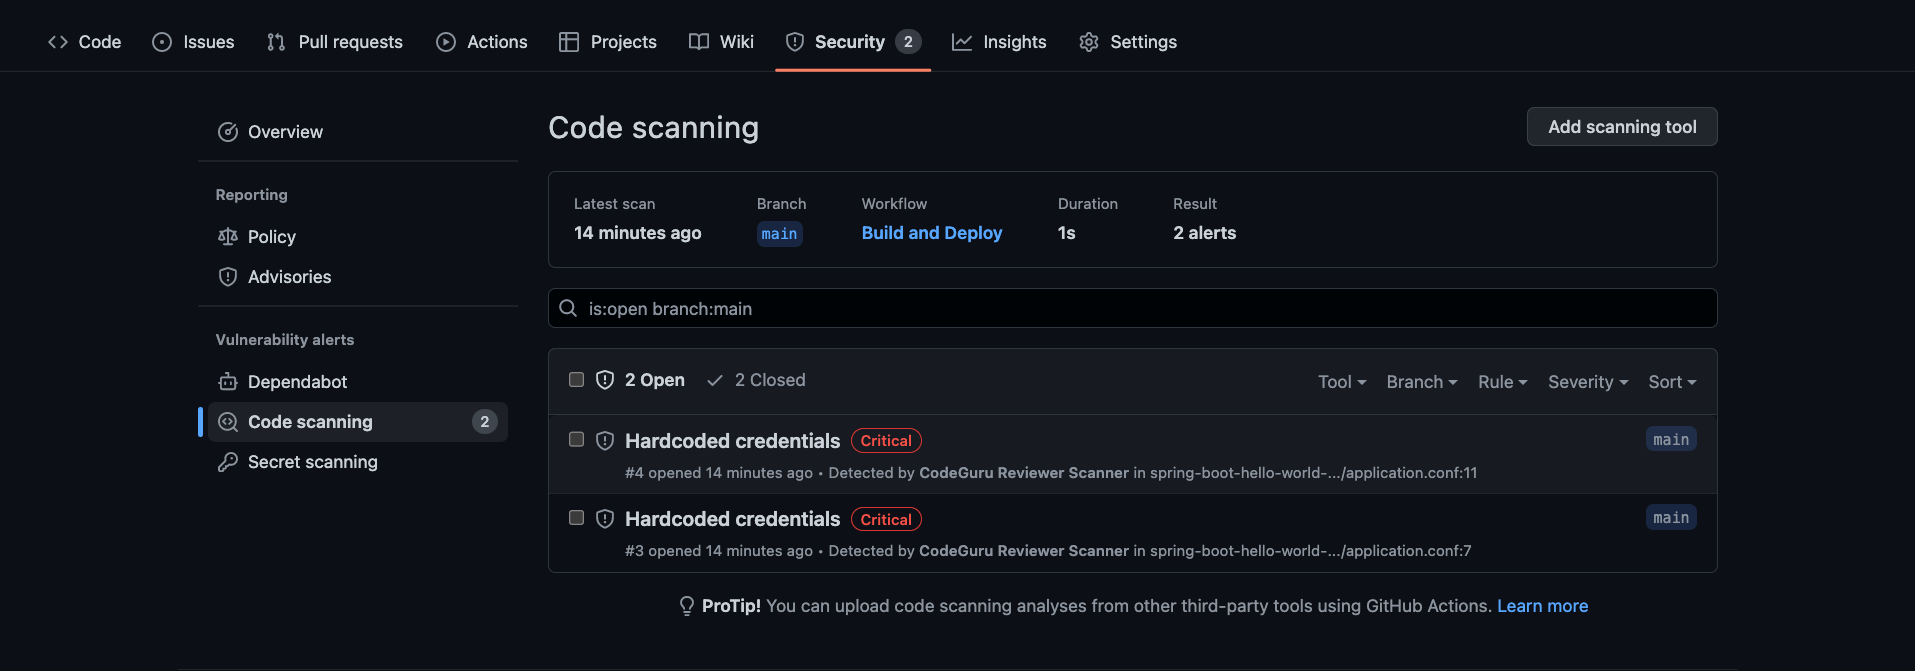Click the ProTip lightbulb icon

687,606
